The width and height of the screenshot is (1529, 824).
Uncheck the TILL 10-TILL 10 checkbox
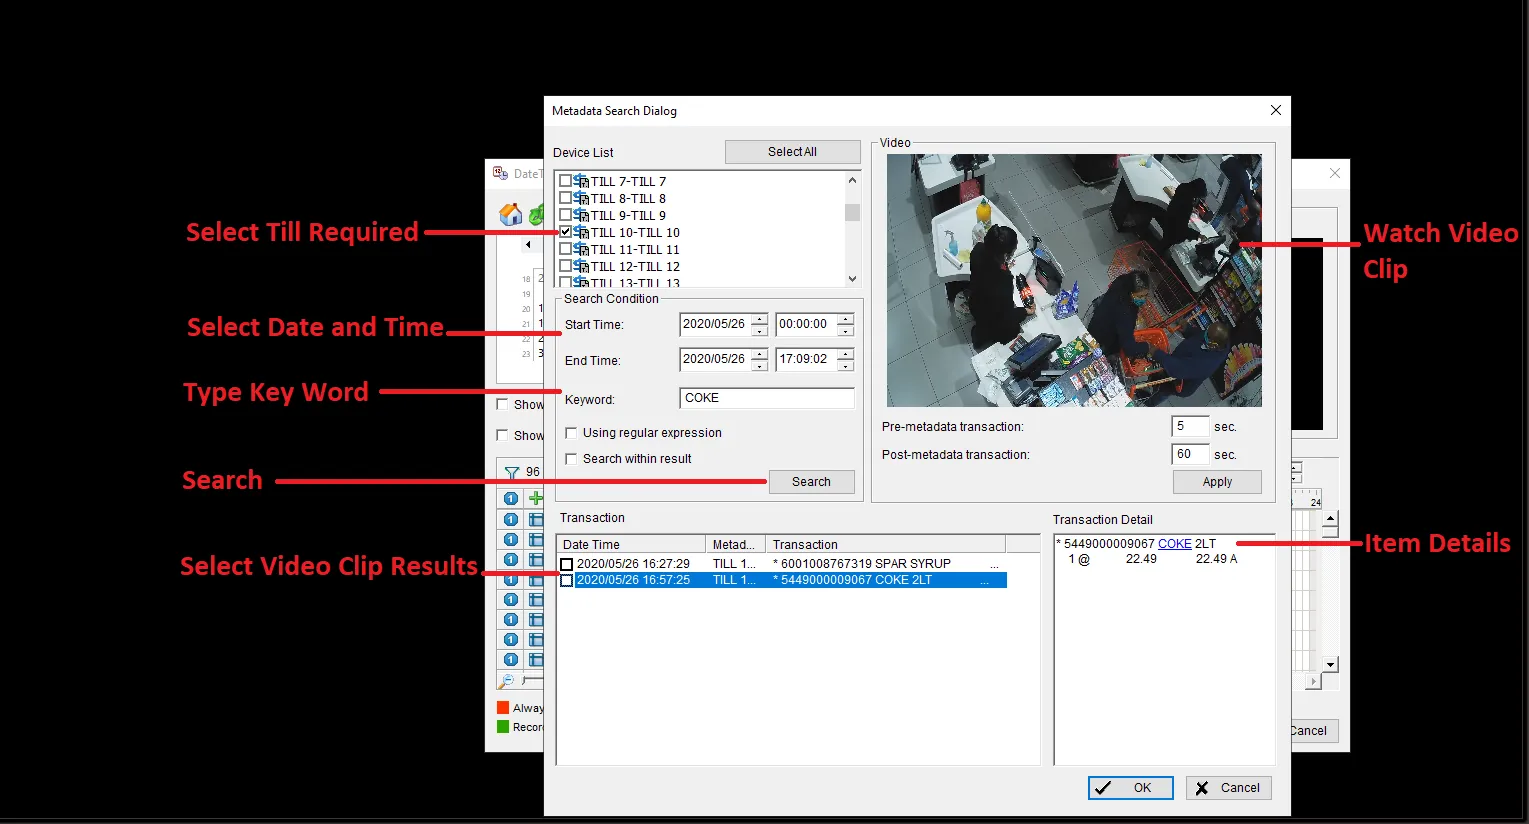566,232
